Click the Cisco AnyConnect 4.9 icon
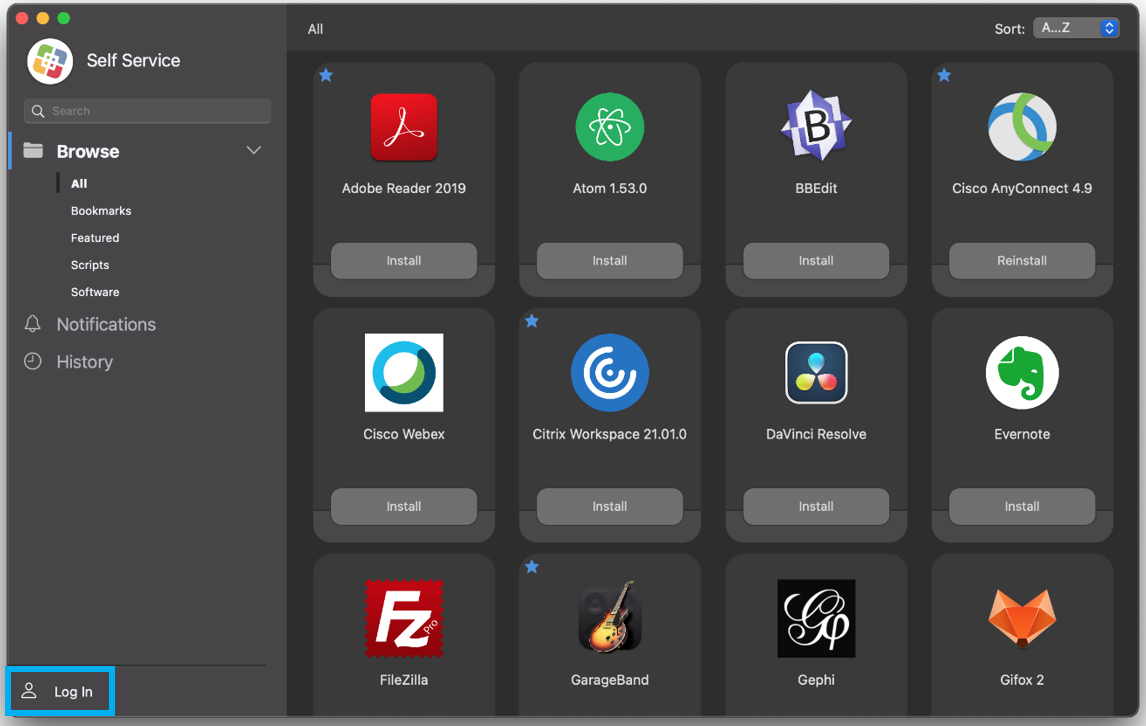This screenshot has height=726, width=1146. tap(1022, 127)
